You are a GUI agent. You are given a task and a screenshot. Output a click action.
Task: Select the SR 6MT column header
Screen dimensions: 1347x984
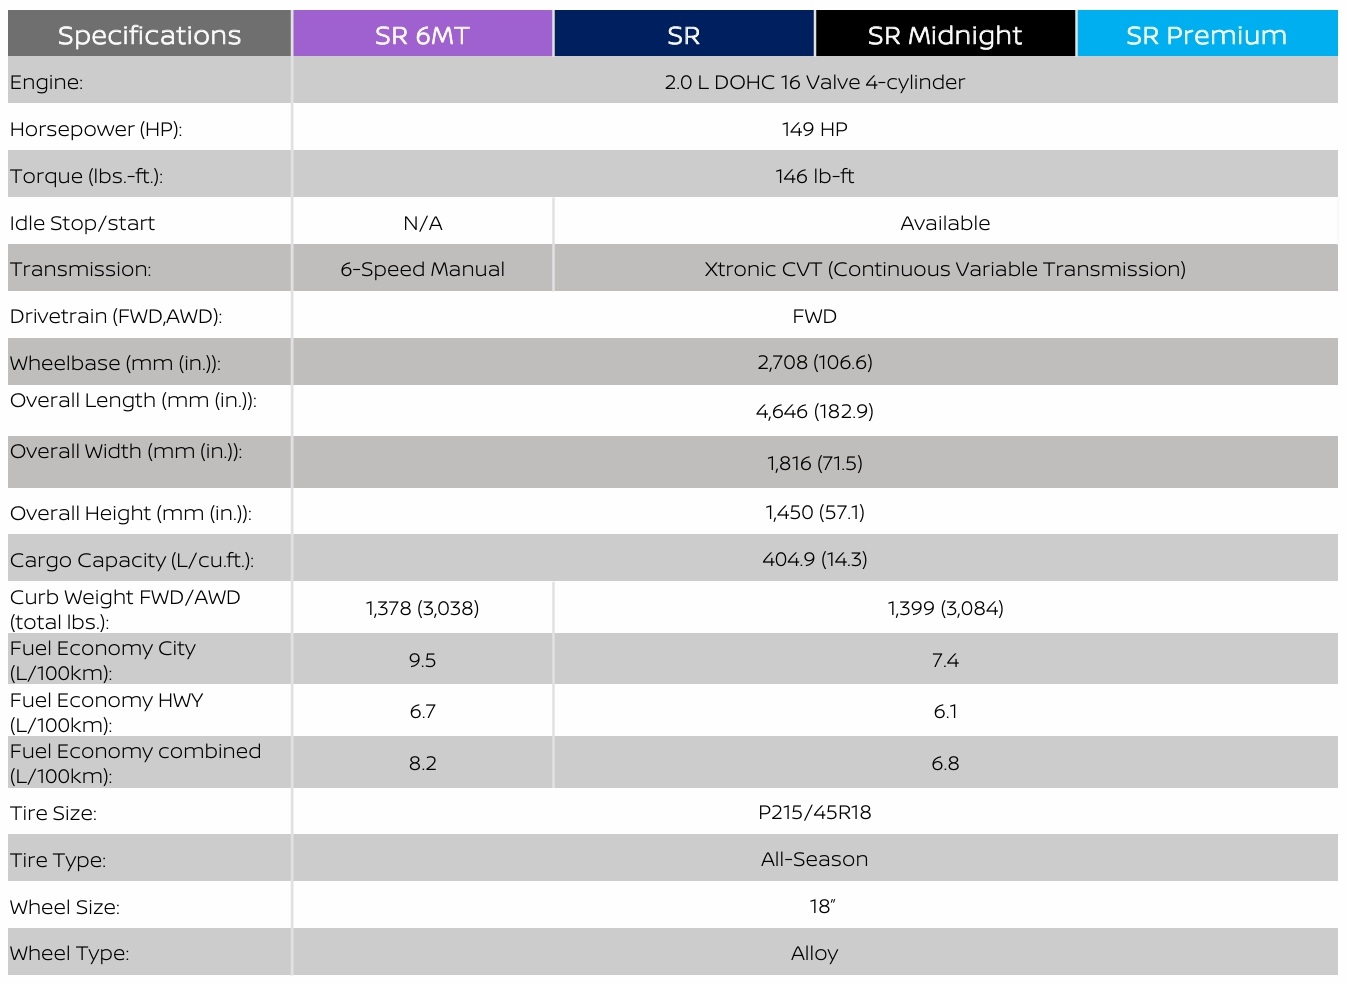pos(422,35)
